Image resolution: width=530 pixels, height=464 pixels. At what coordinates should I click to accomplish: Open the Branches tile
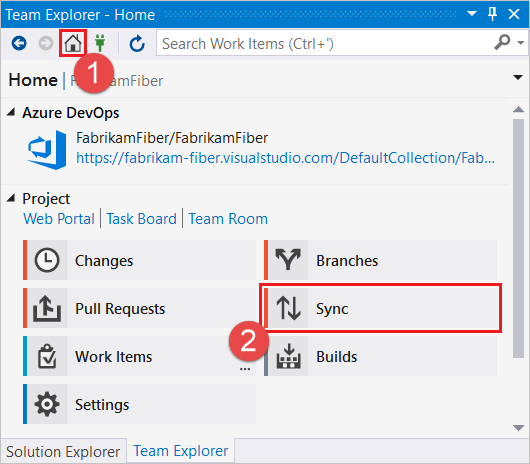click(381, 260)
